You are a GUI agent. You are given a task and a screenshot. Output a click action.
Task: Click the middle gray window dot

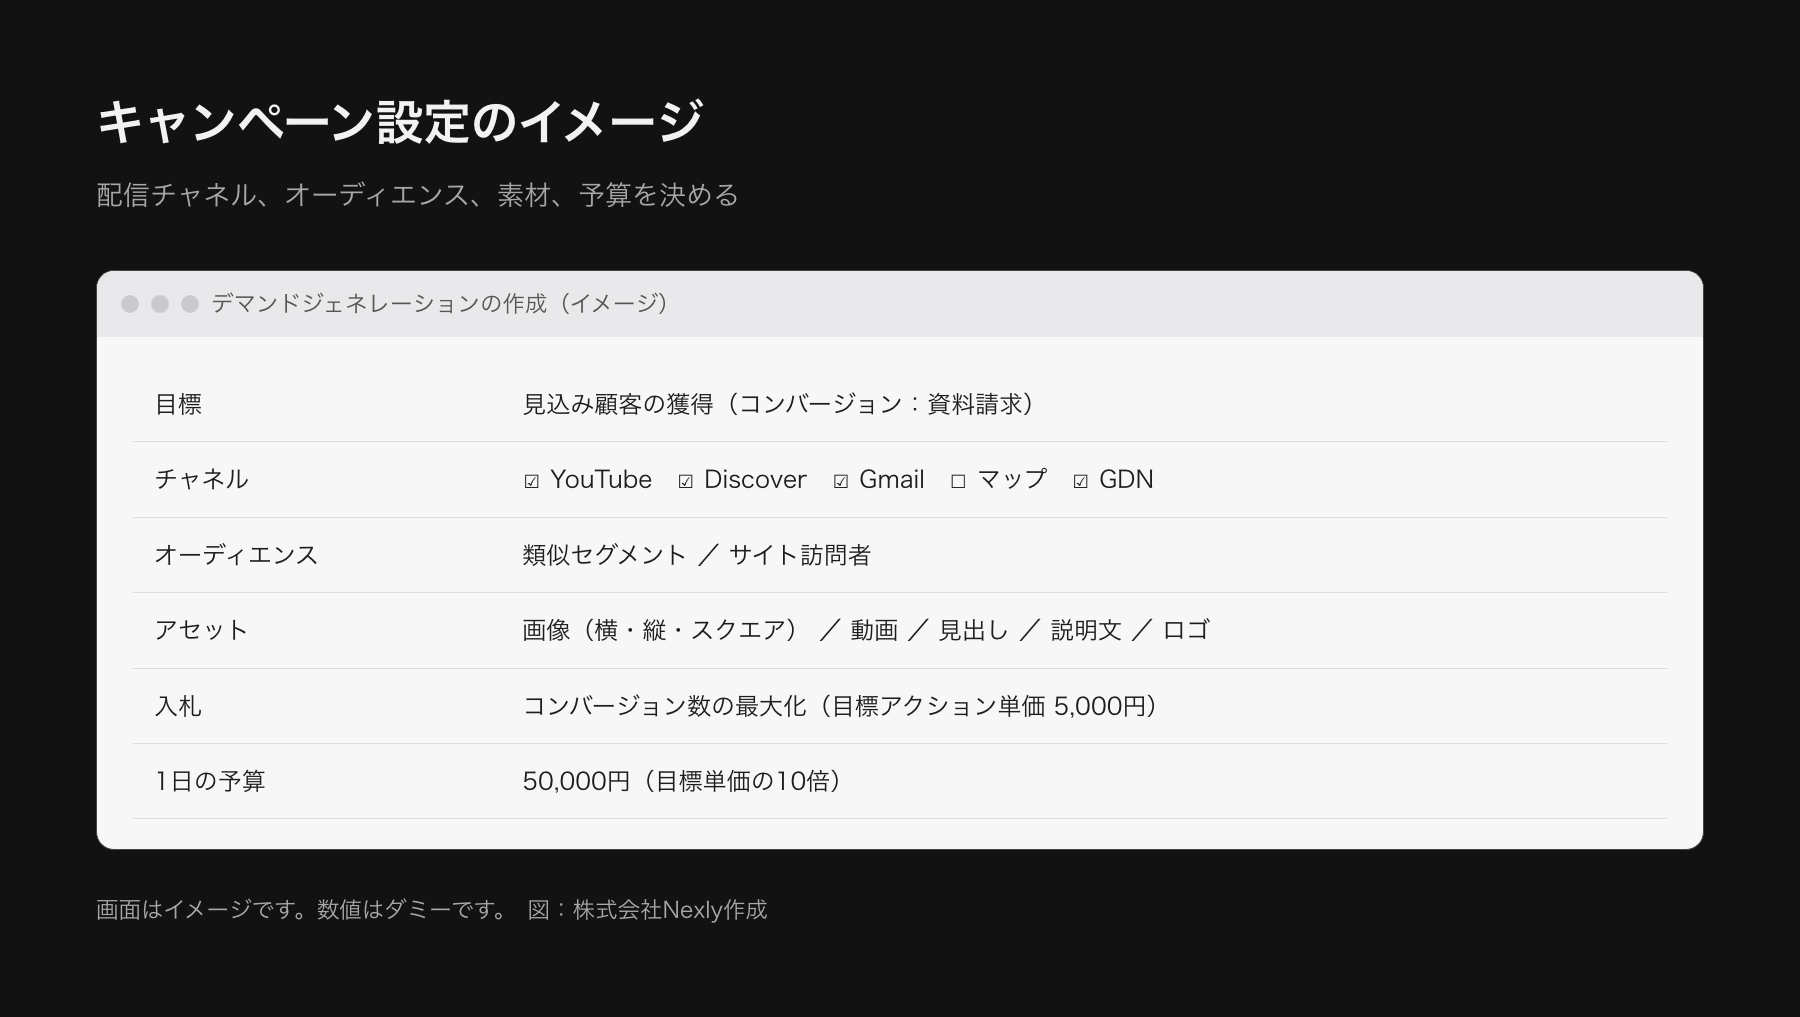tap(160, 304)
